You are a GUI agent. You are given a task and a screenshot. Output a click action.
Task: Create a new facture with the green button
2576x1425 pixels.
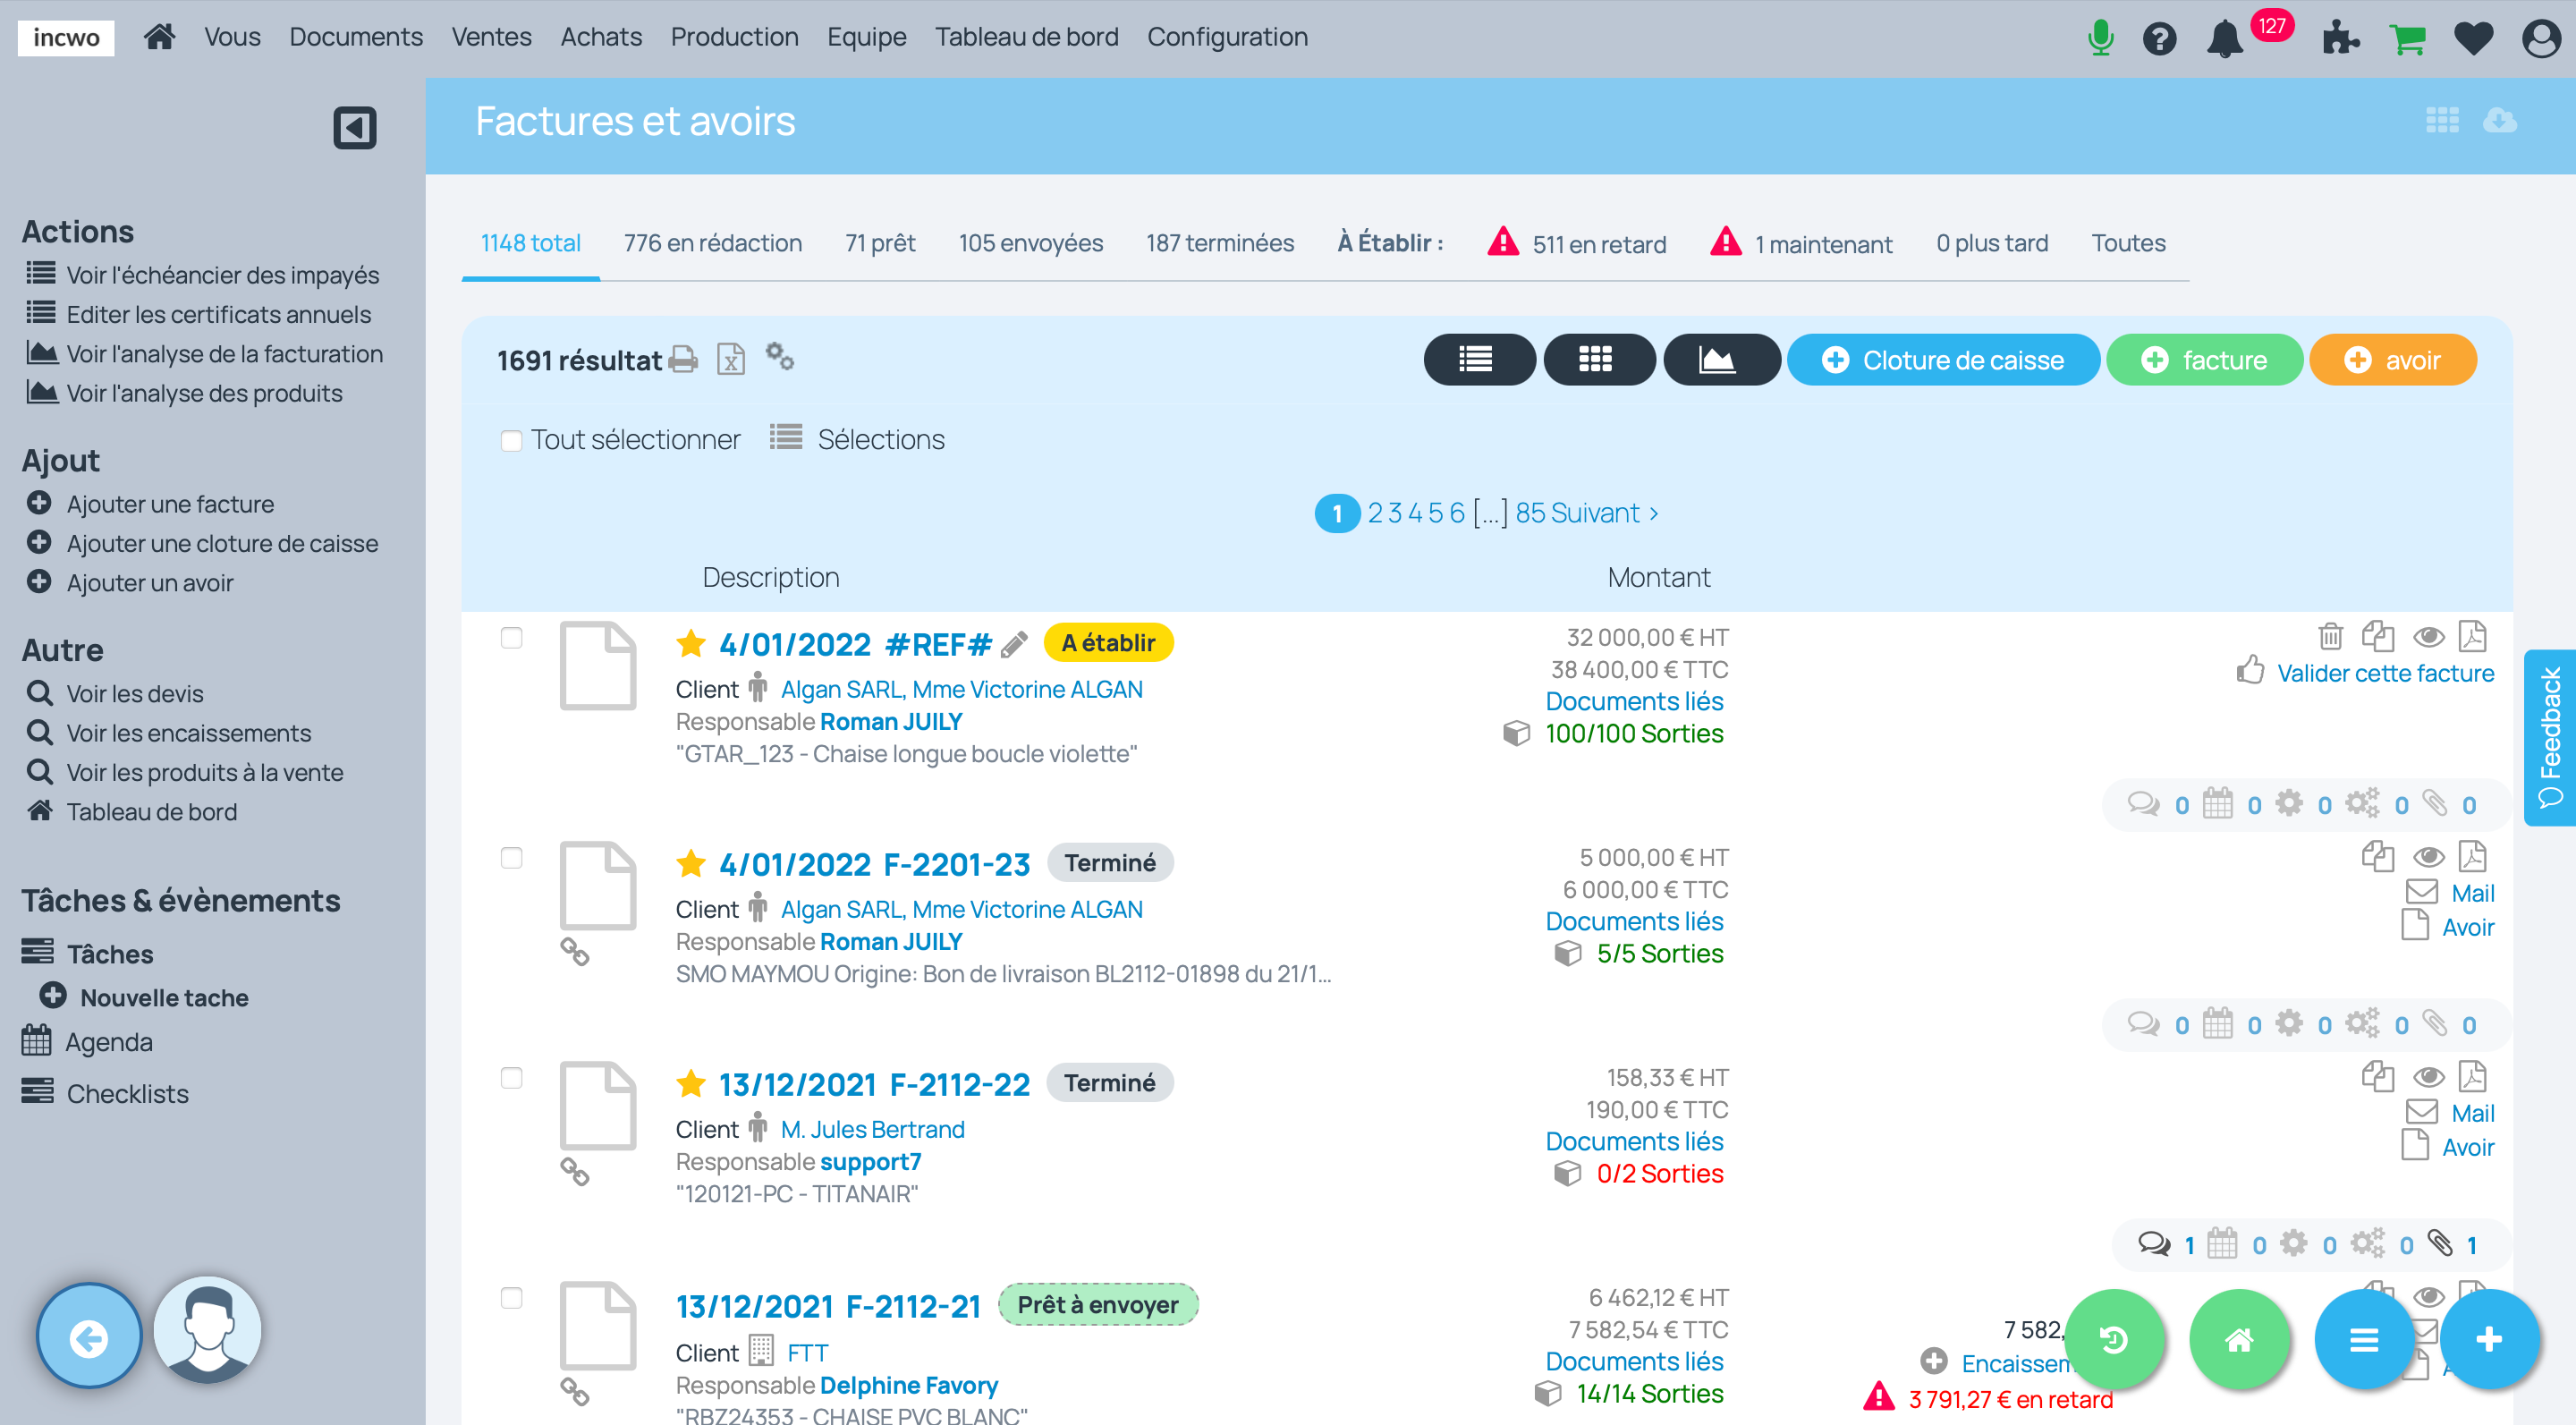[x=2204, y=359]
